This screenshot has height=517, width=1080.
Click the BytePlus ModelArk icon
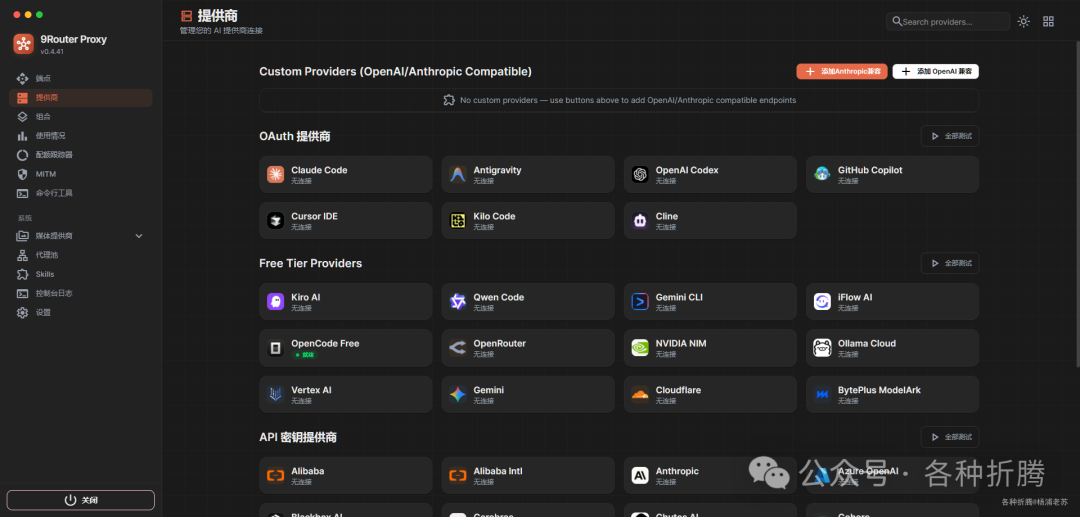click(822, 394)
